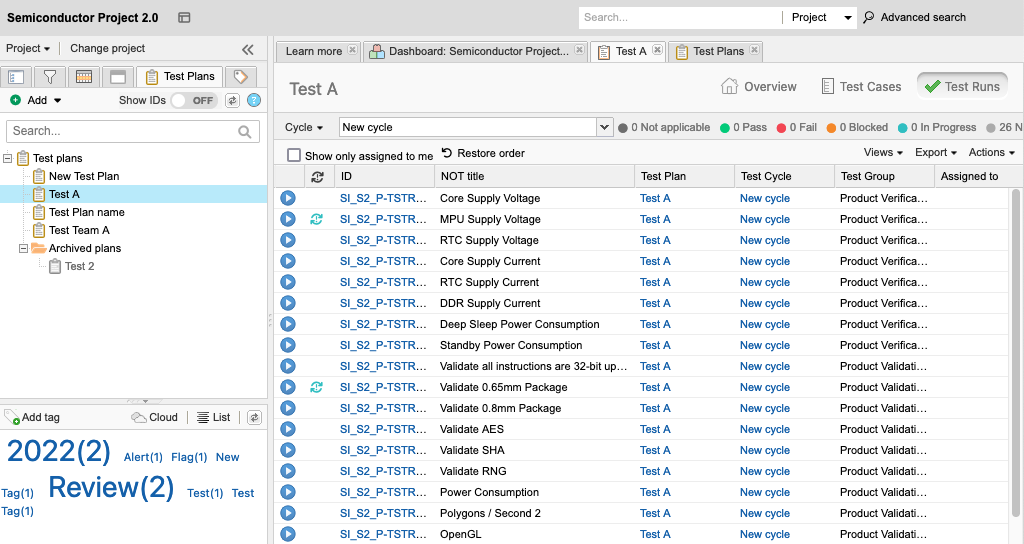Image resolution: width=1024 pixels, height=544 pixels.
Task: Close the Test Plans tab
Action: [754, 50]
